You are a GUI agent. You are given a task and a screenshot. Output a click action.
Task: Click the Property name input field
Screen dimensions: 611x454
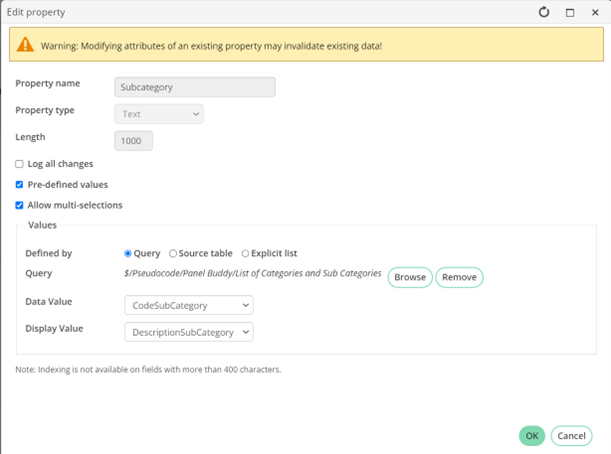click(195, 87)
